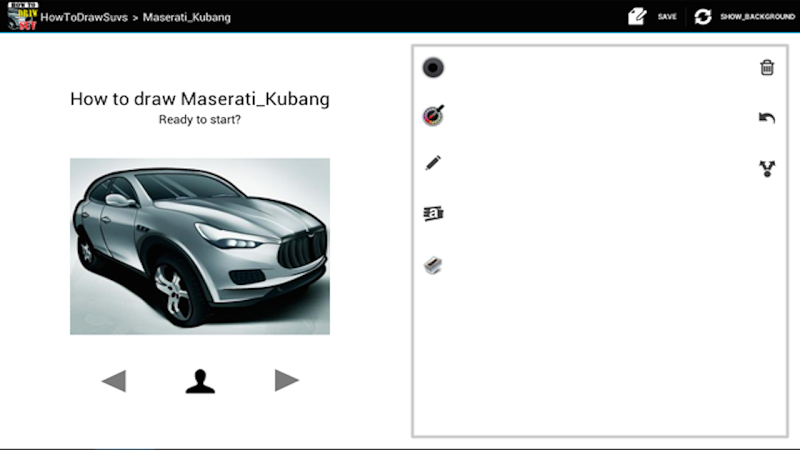Clear canvas with trash icon
The image size is (800, 450).
(767, 67)
